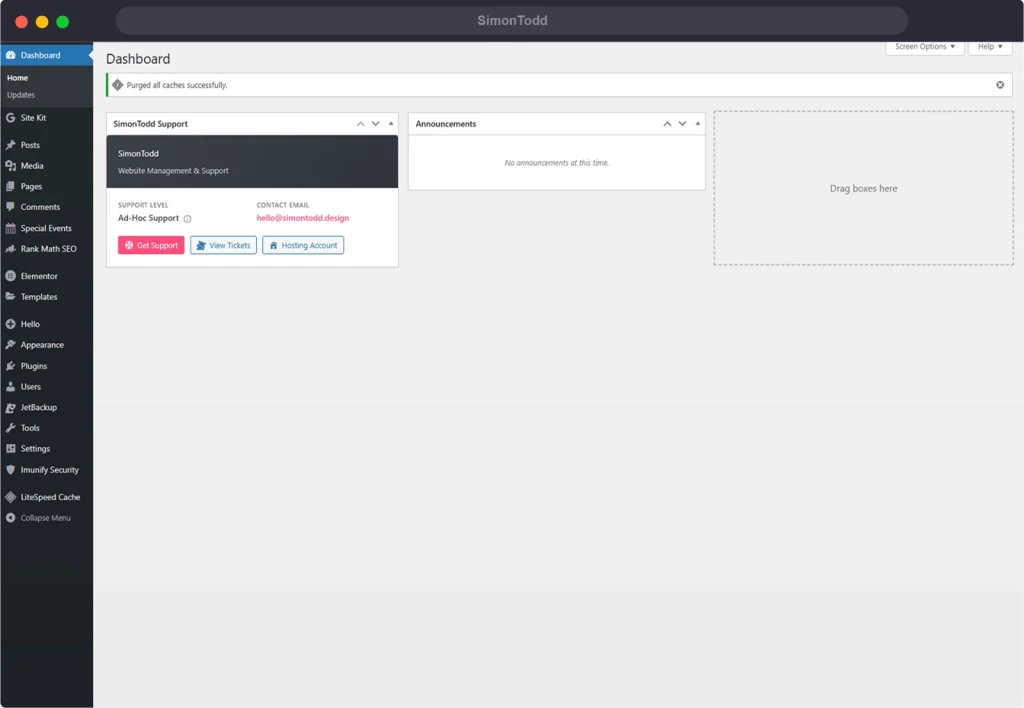Click the Imunify Security shield icon
Screen dimensions: 1024x708
click(x=10, y=470)
